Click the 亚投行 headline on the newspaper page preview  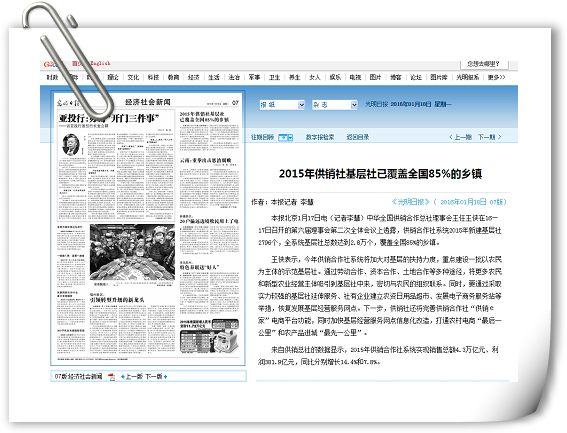110,118
